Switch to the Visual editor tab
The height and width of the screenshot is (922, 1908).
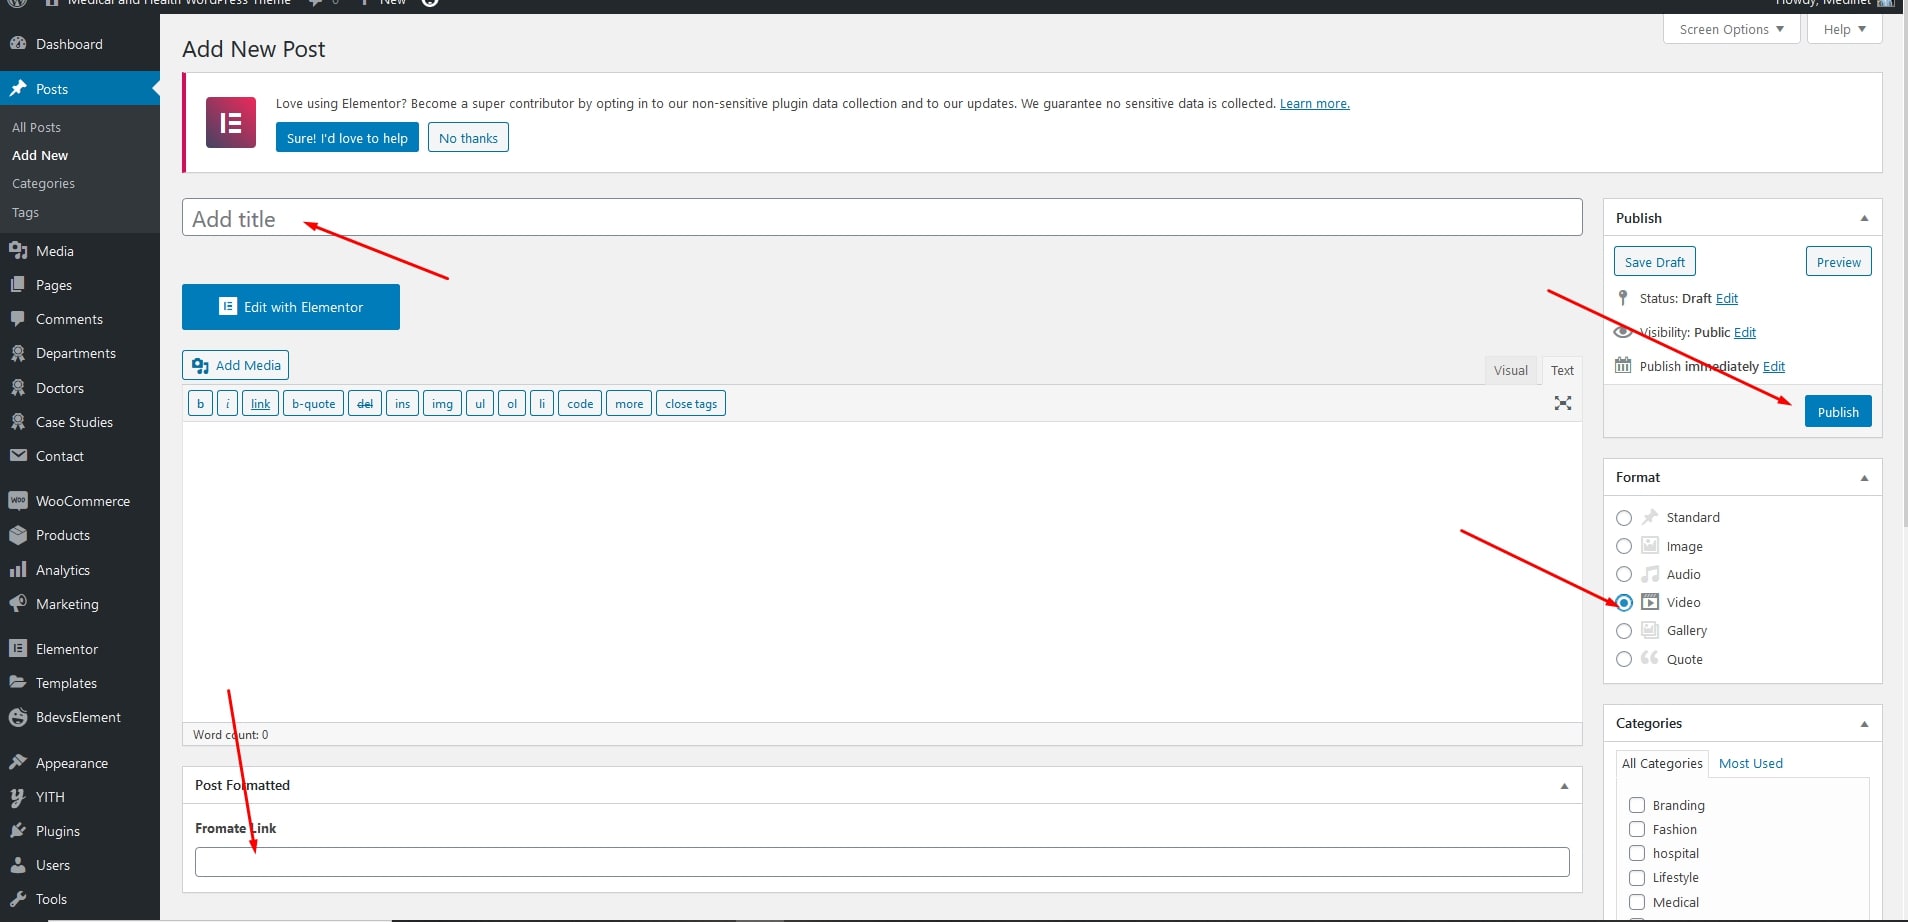1510,370
